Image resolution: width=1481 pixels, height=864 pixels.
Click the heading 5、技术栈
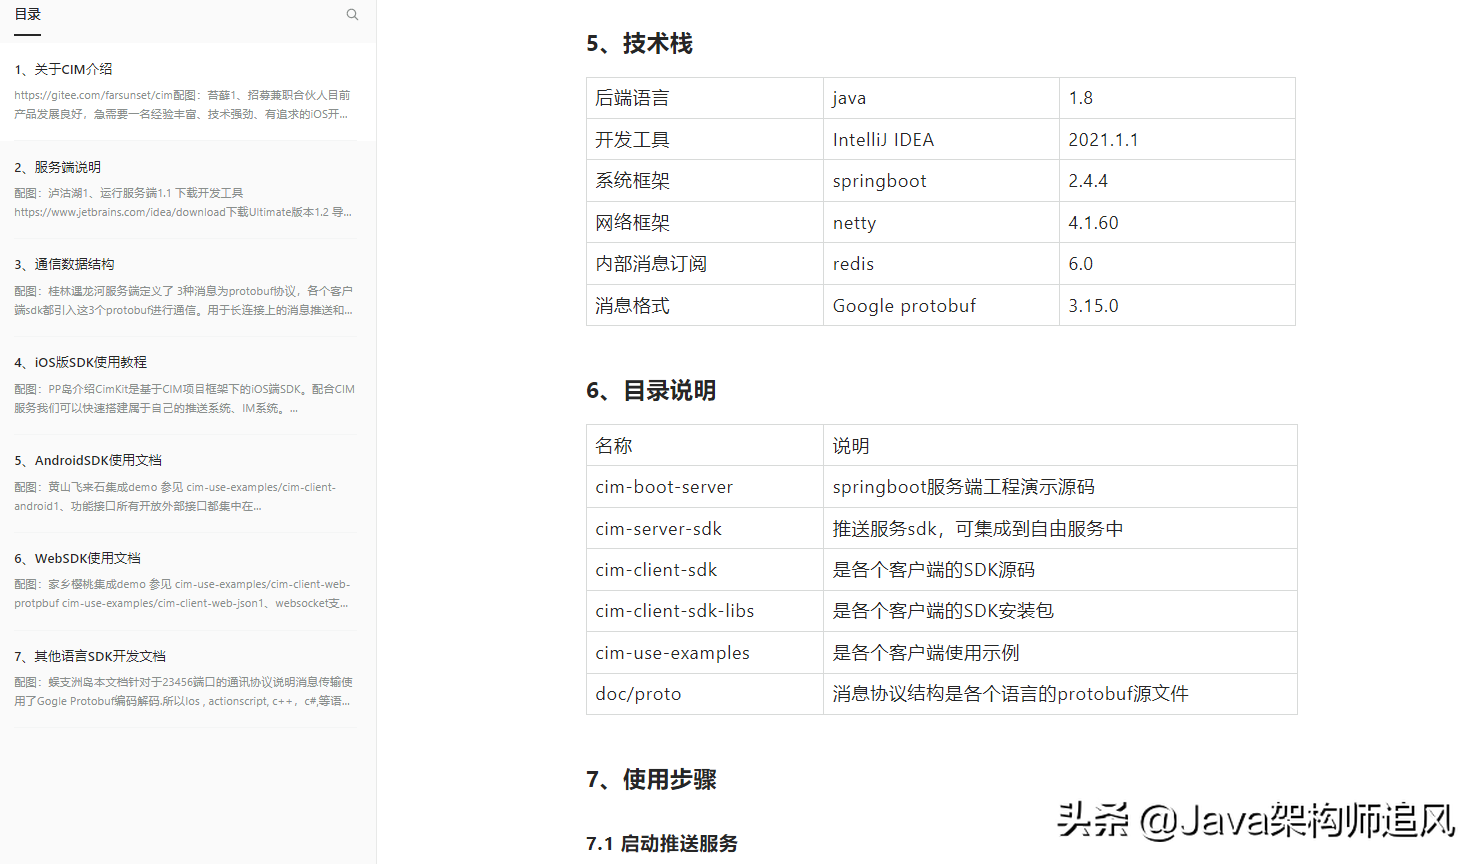tap(639, 44)
